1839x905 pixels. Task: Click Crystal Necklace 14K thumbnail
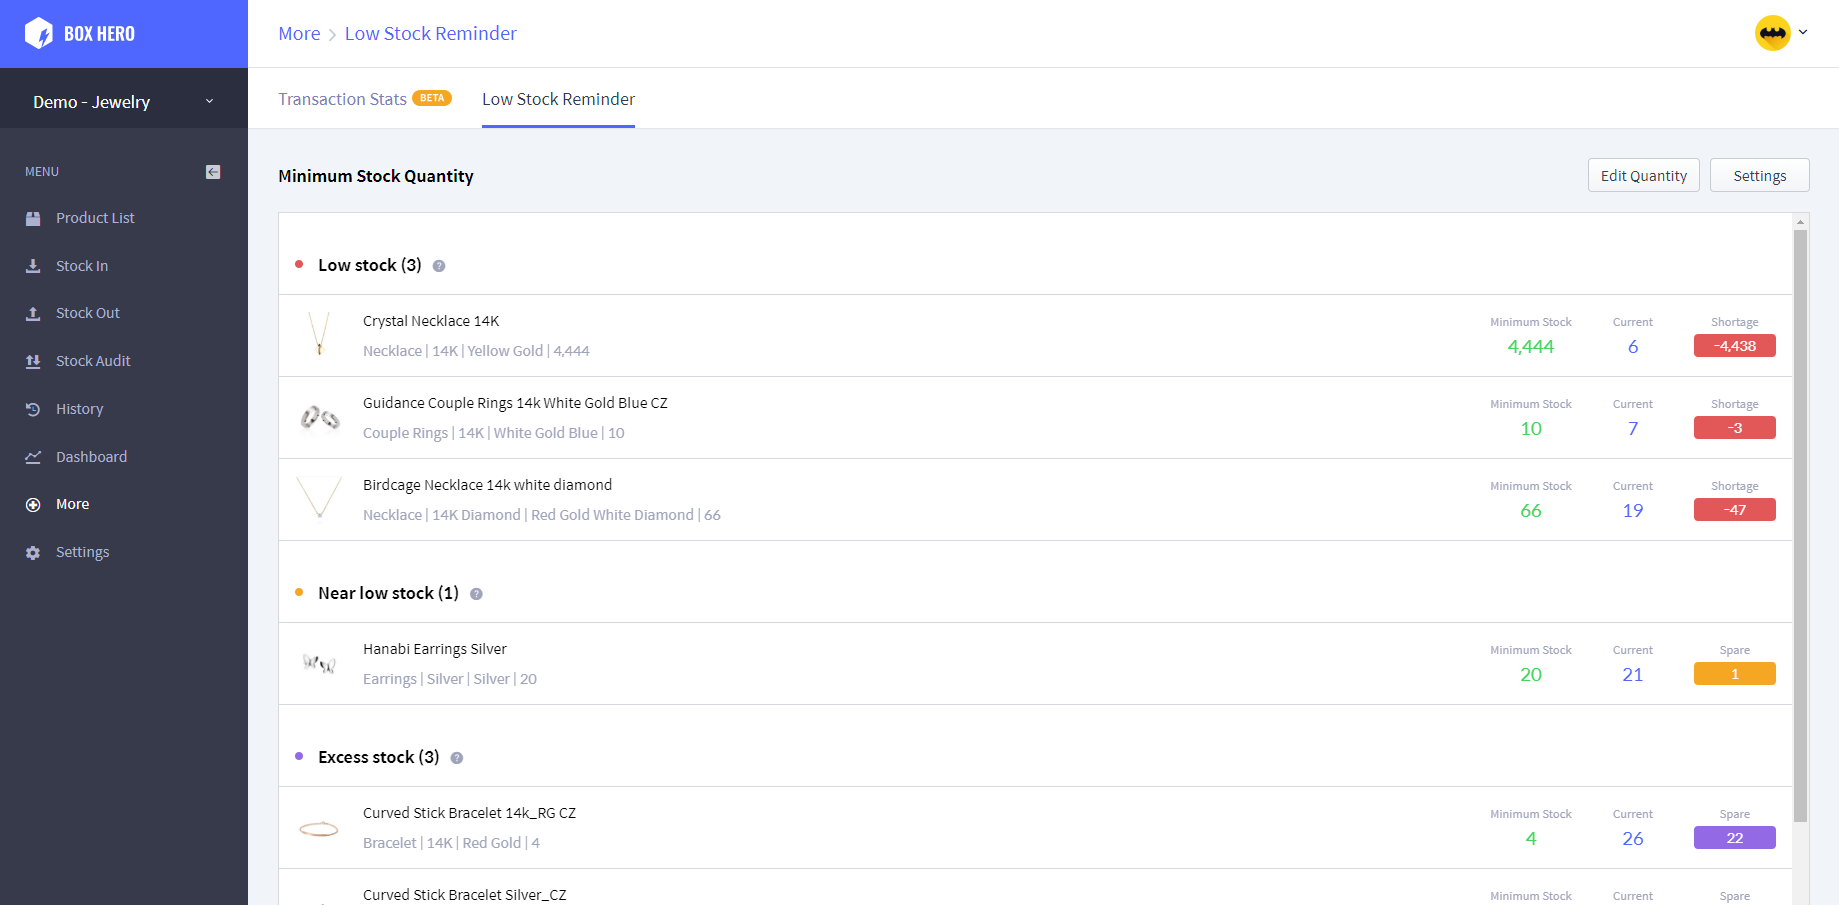pyautogui.click(x=319, y=335)
